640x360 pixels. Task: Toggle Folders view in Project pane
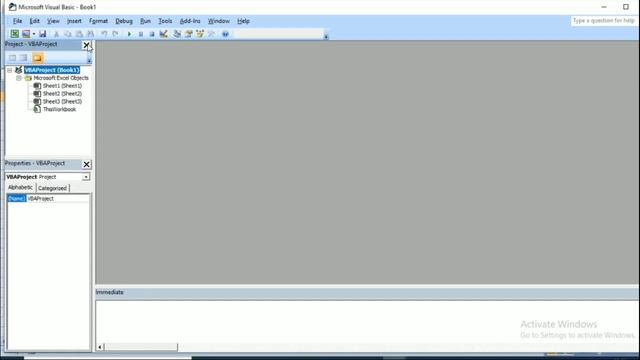click(x=38, y=58)
